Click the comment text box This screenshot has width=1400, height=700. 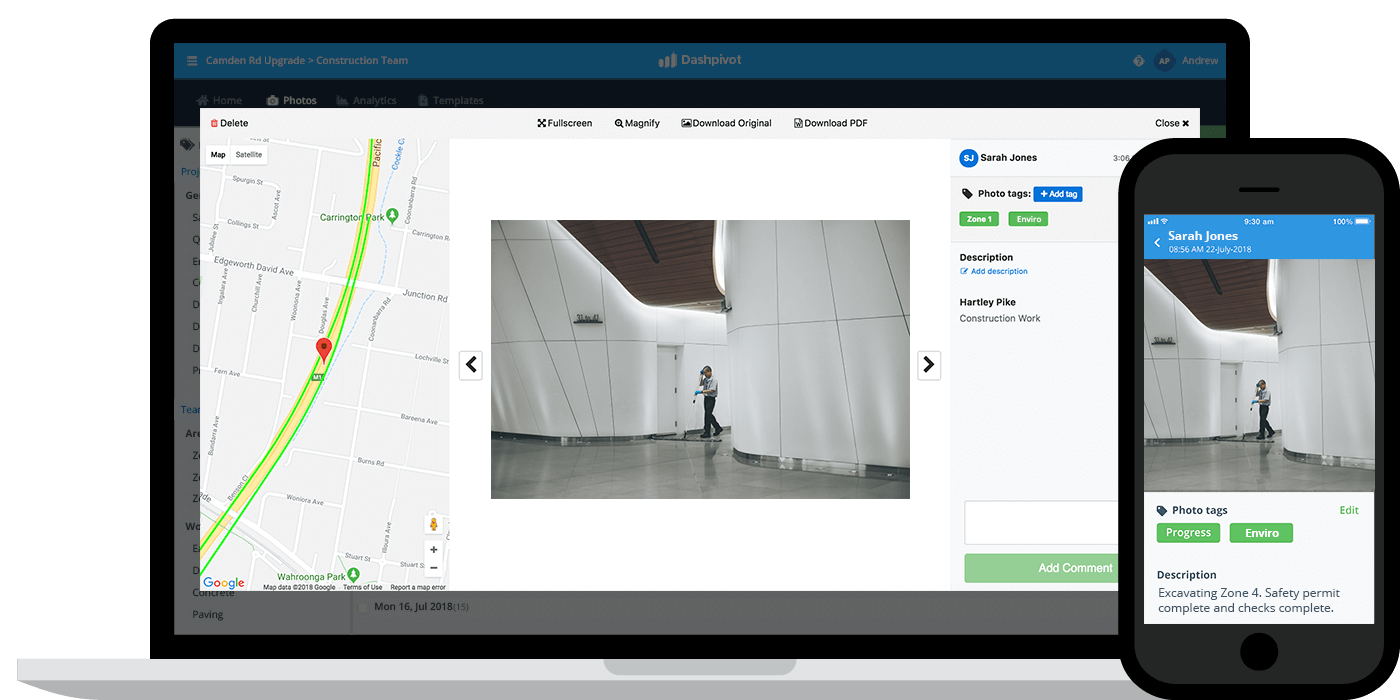pyautogui.click(x=1041, y=523)
